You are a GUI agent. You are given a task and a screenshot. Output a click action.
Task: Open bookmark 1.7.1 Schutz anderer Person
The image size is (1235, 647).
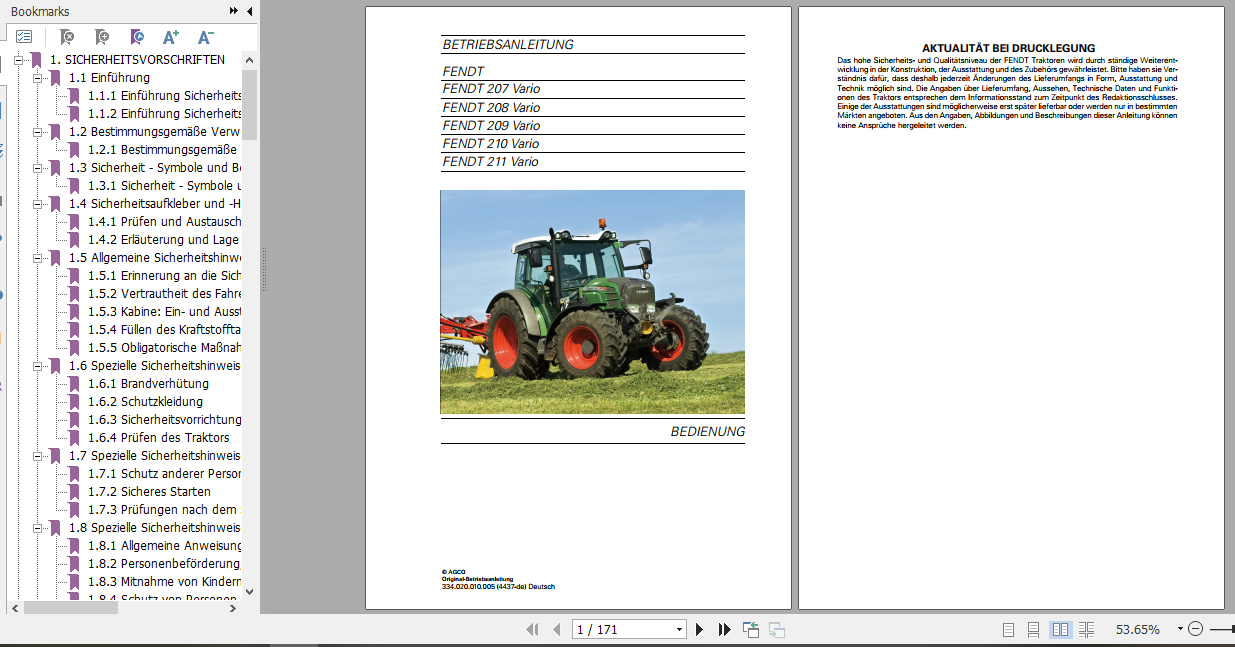[164, 474]
